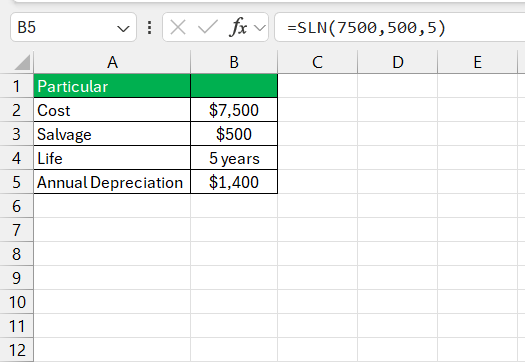Viewport: 525px width, 362px height.
Task: Click the '$7,500' cell
Action: (x=234, y=110)
